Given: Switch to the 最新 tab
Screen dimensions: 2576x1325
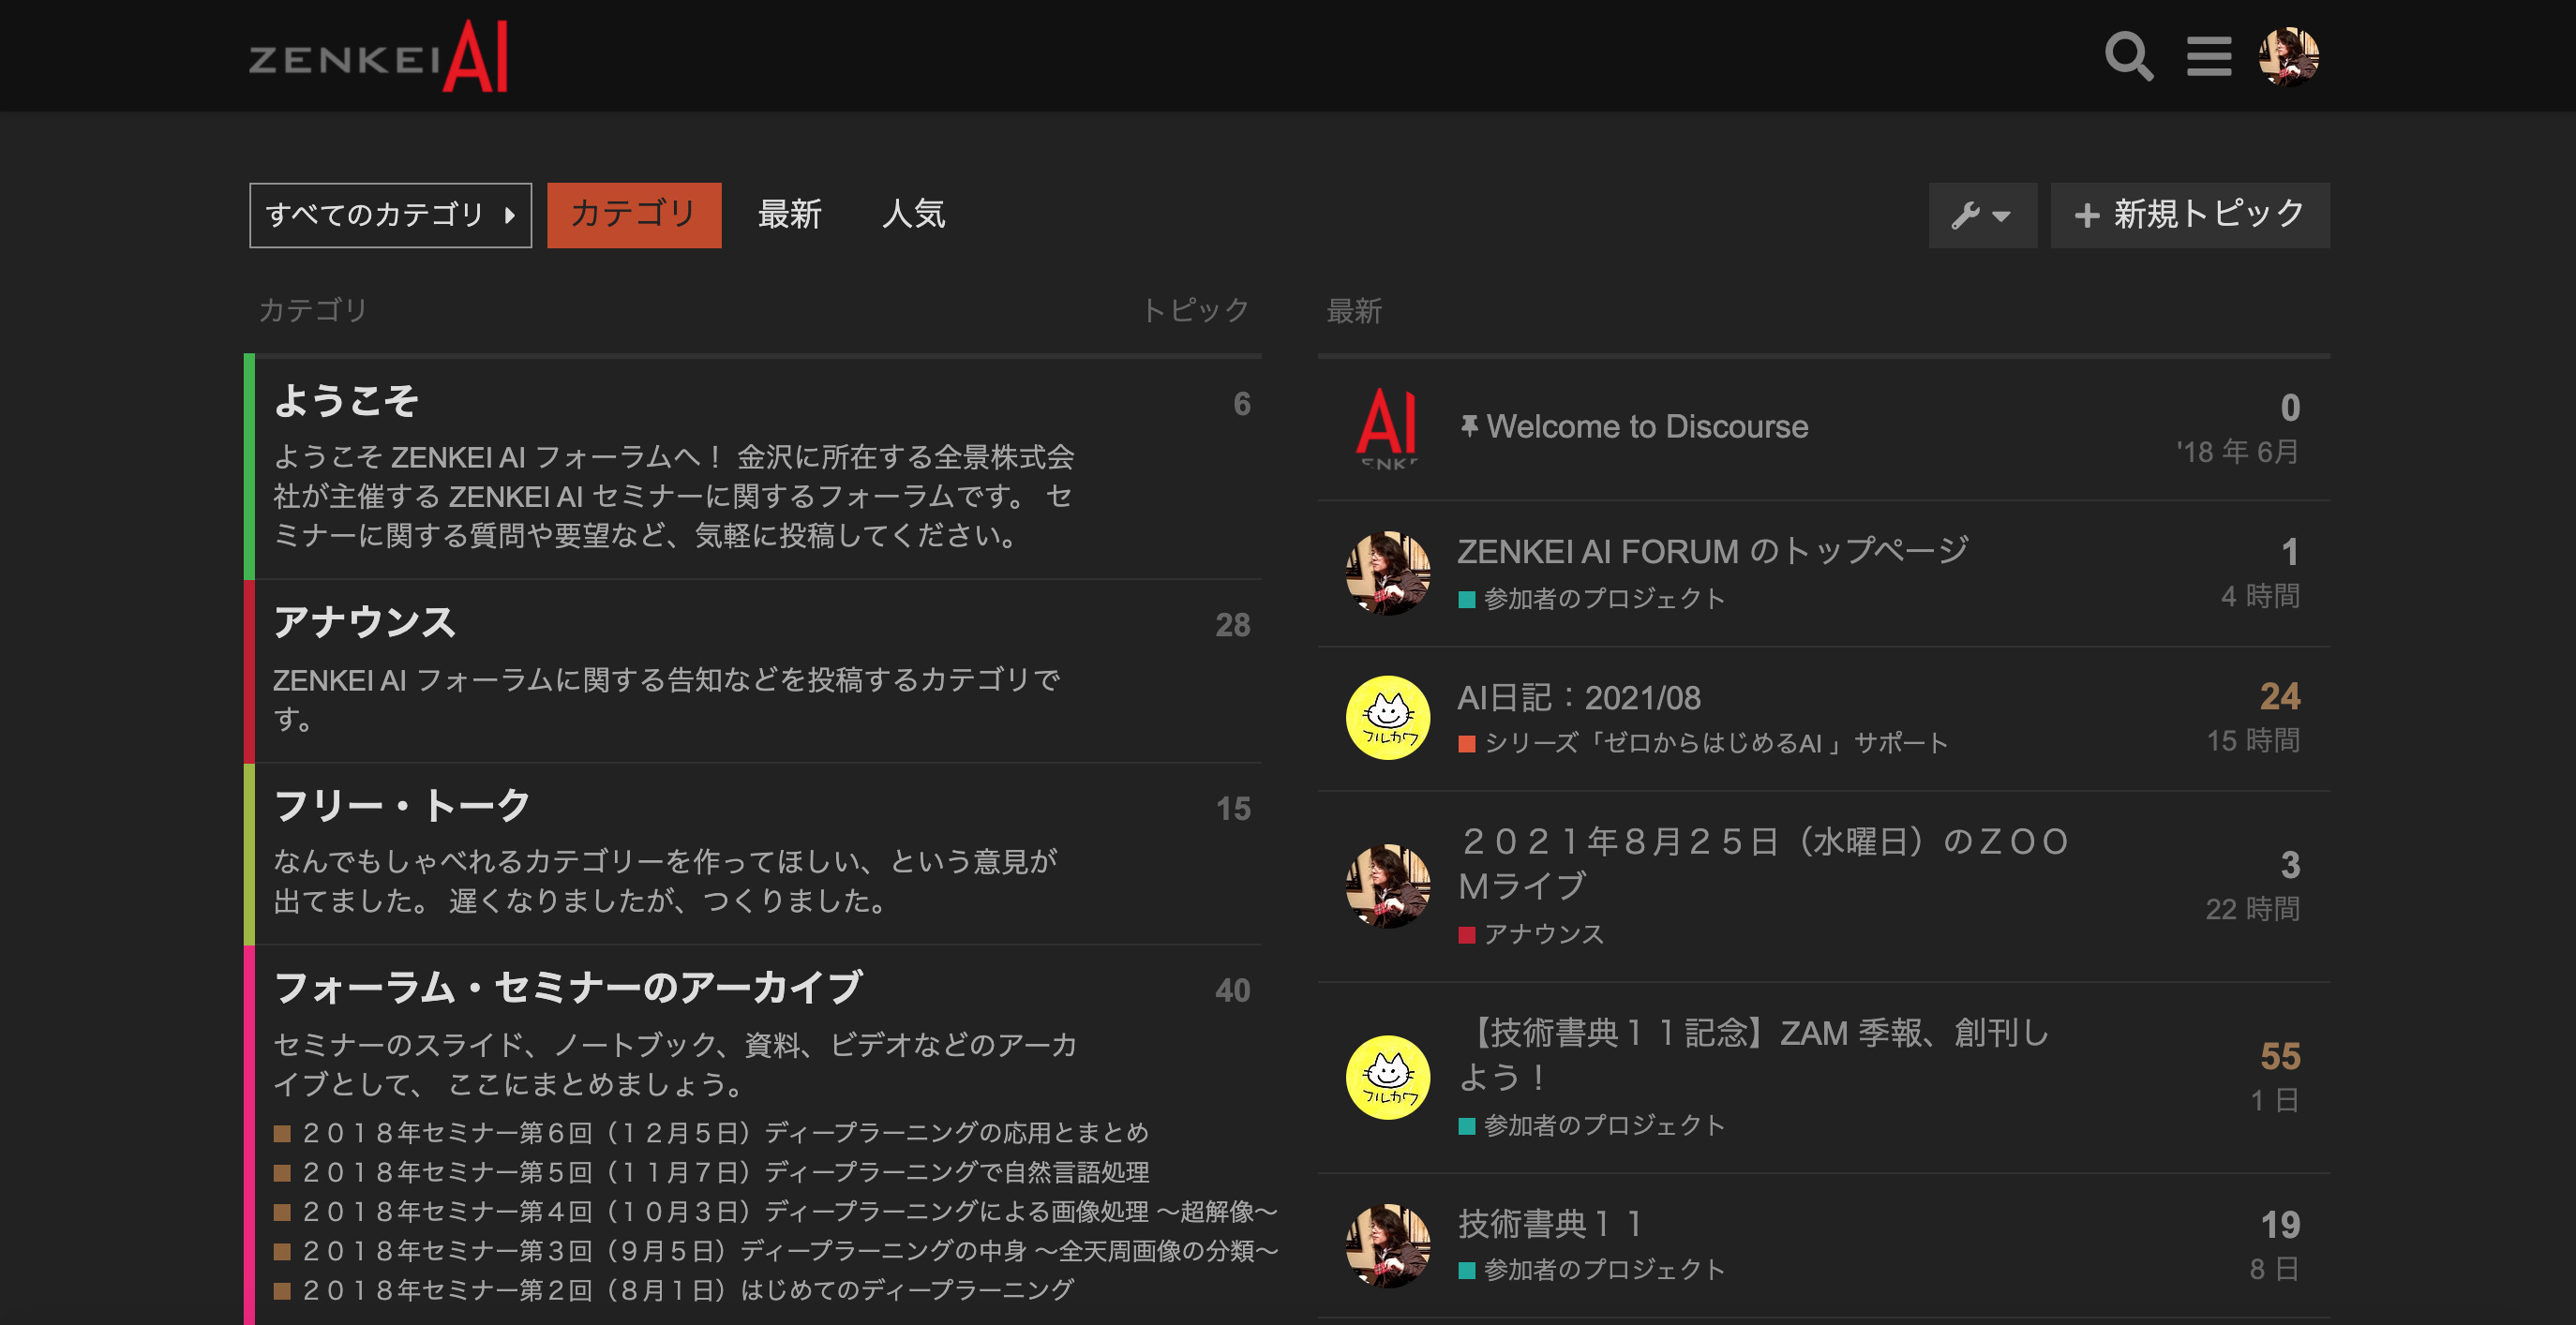Looking at the screenshot, I should pyautogui.click(x=790, y=215).
